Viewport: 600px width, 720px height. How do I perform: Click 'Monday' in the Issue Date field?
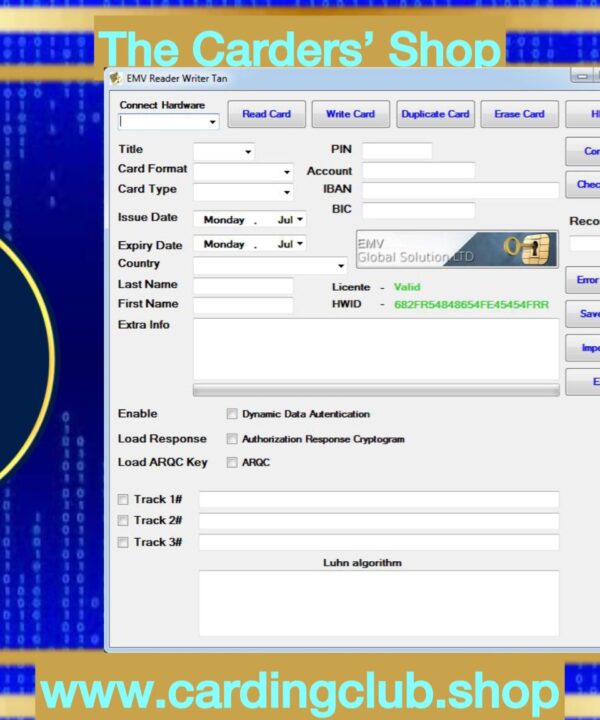[x=224, y=220]
